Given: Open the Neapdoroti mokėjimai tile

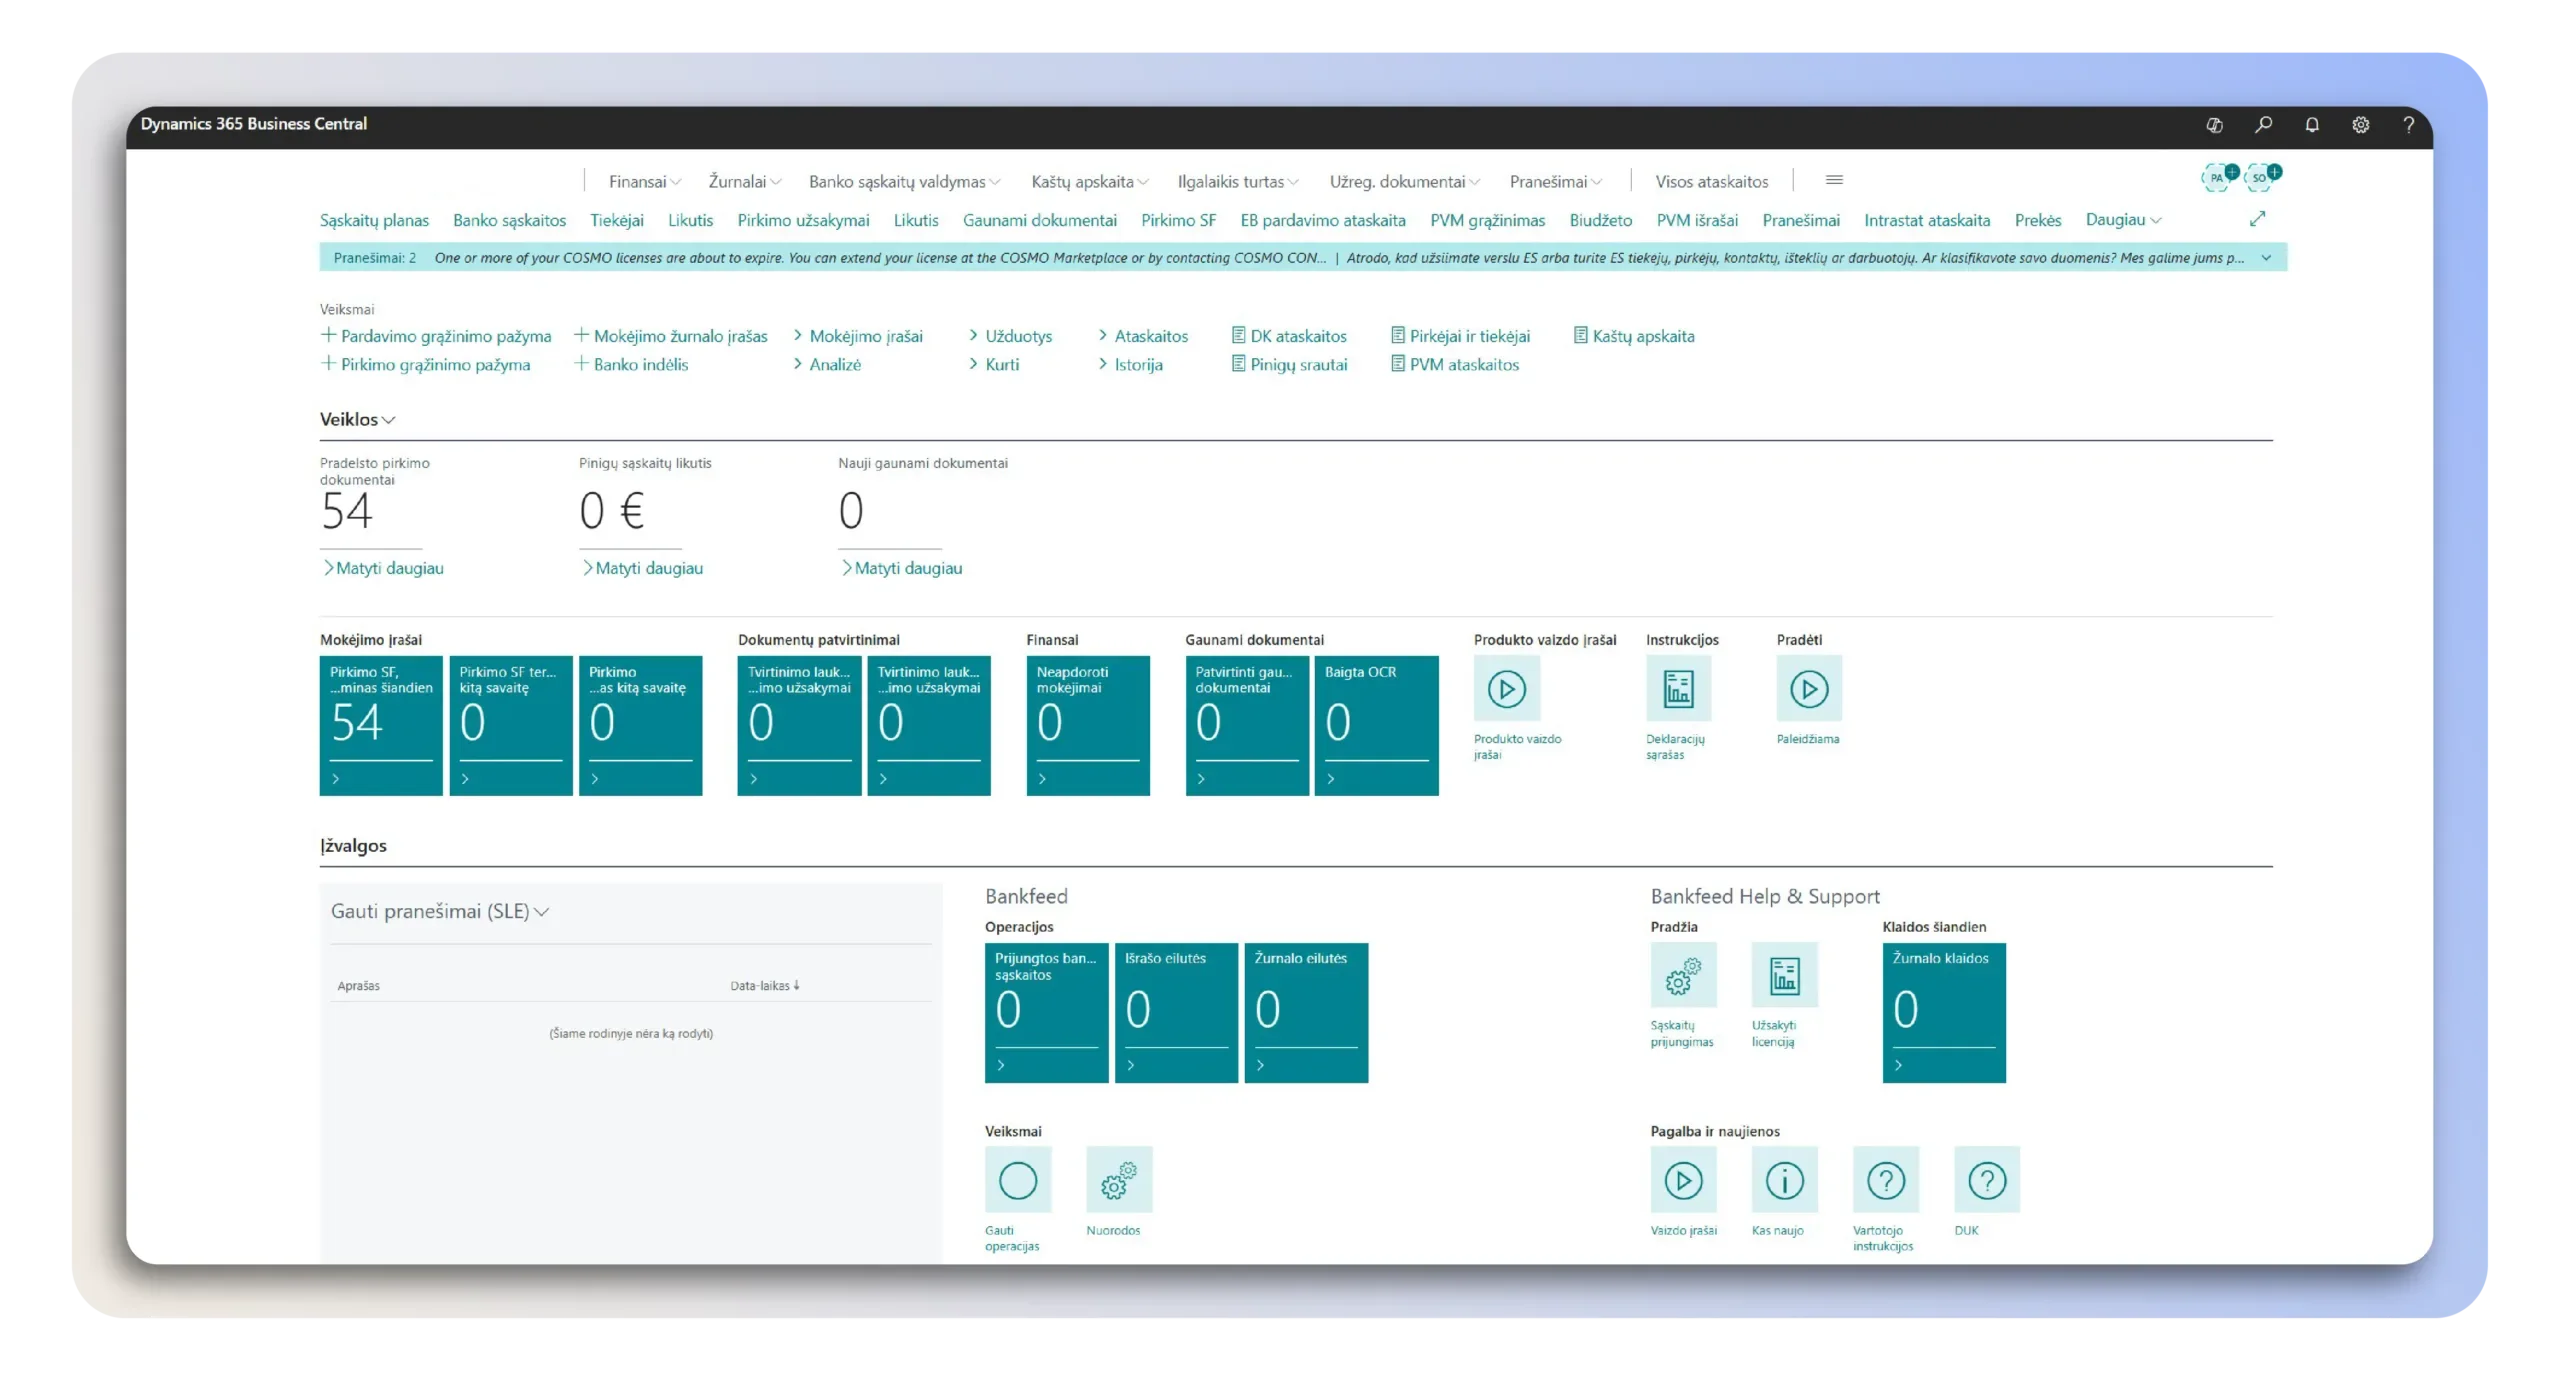Looking at the screenshot, I should pyautogui.click(x=1087, y=724).
